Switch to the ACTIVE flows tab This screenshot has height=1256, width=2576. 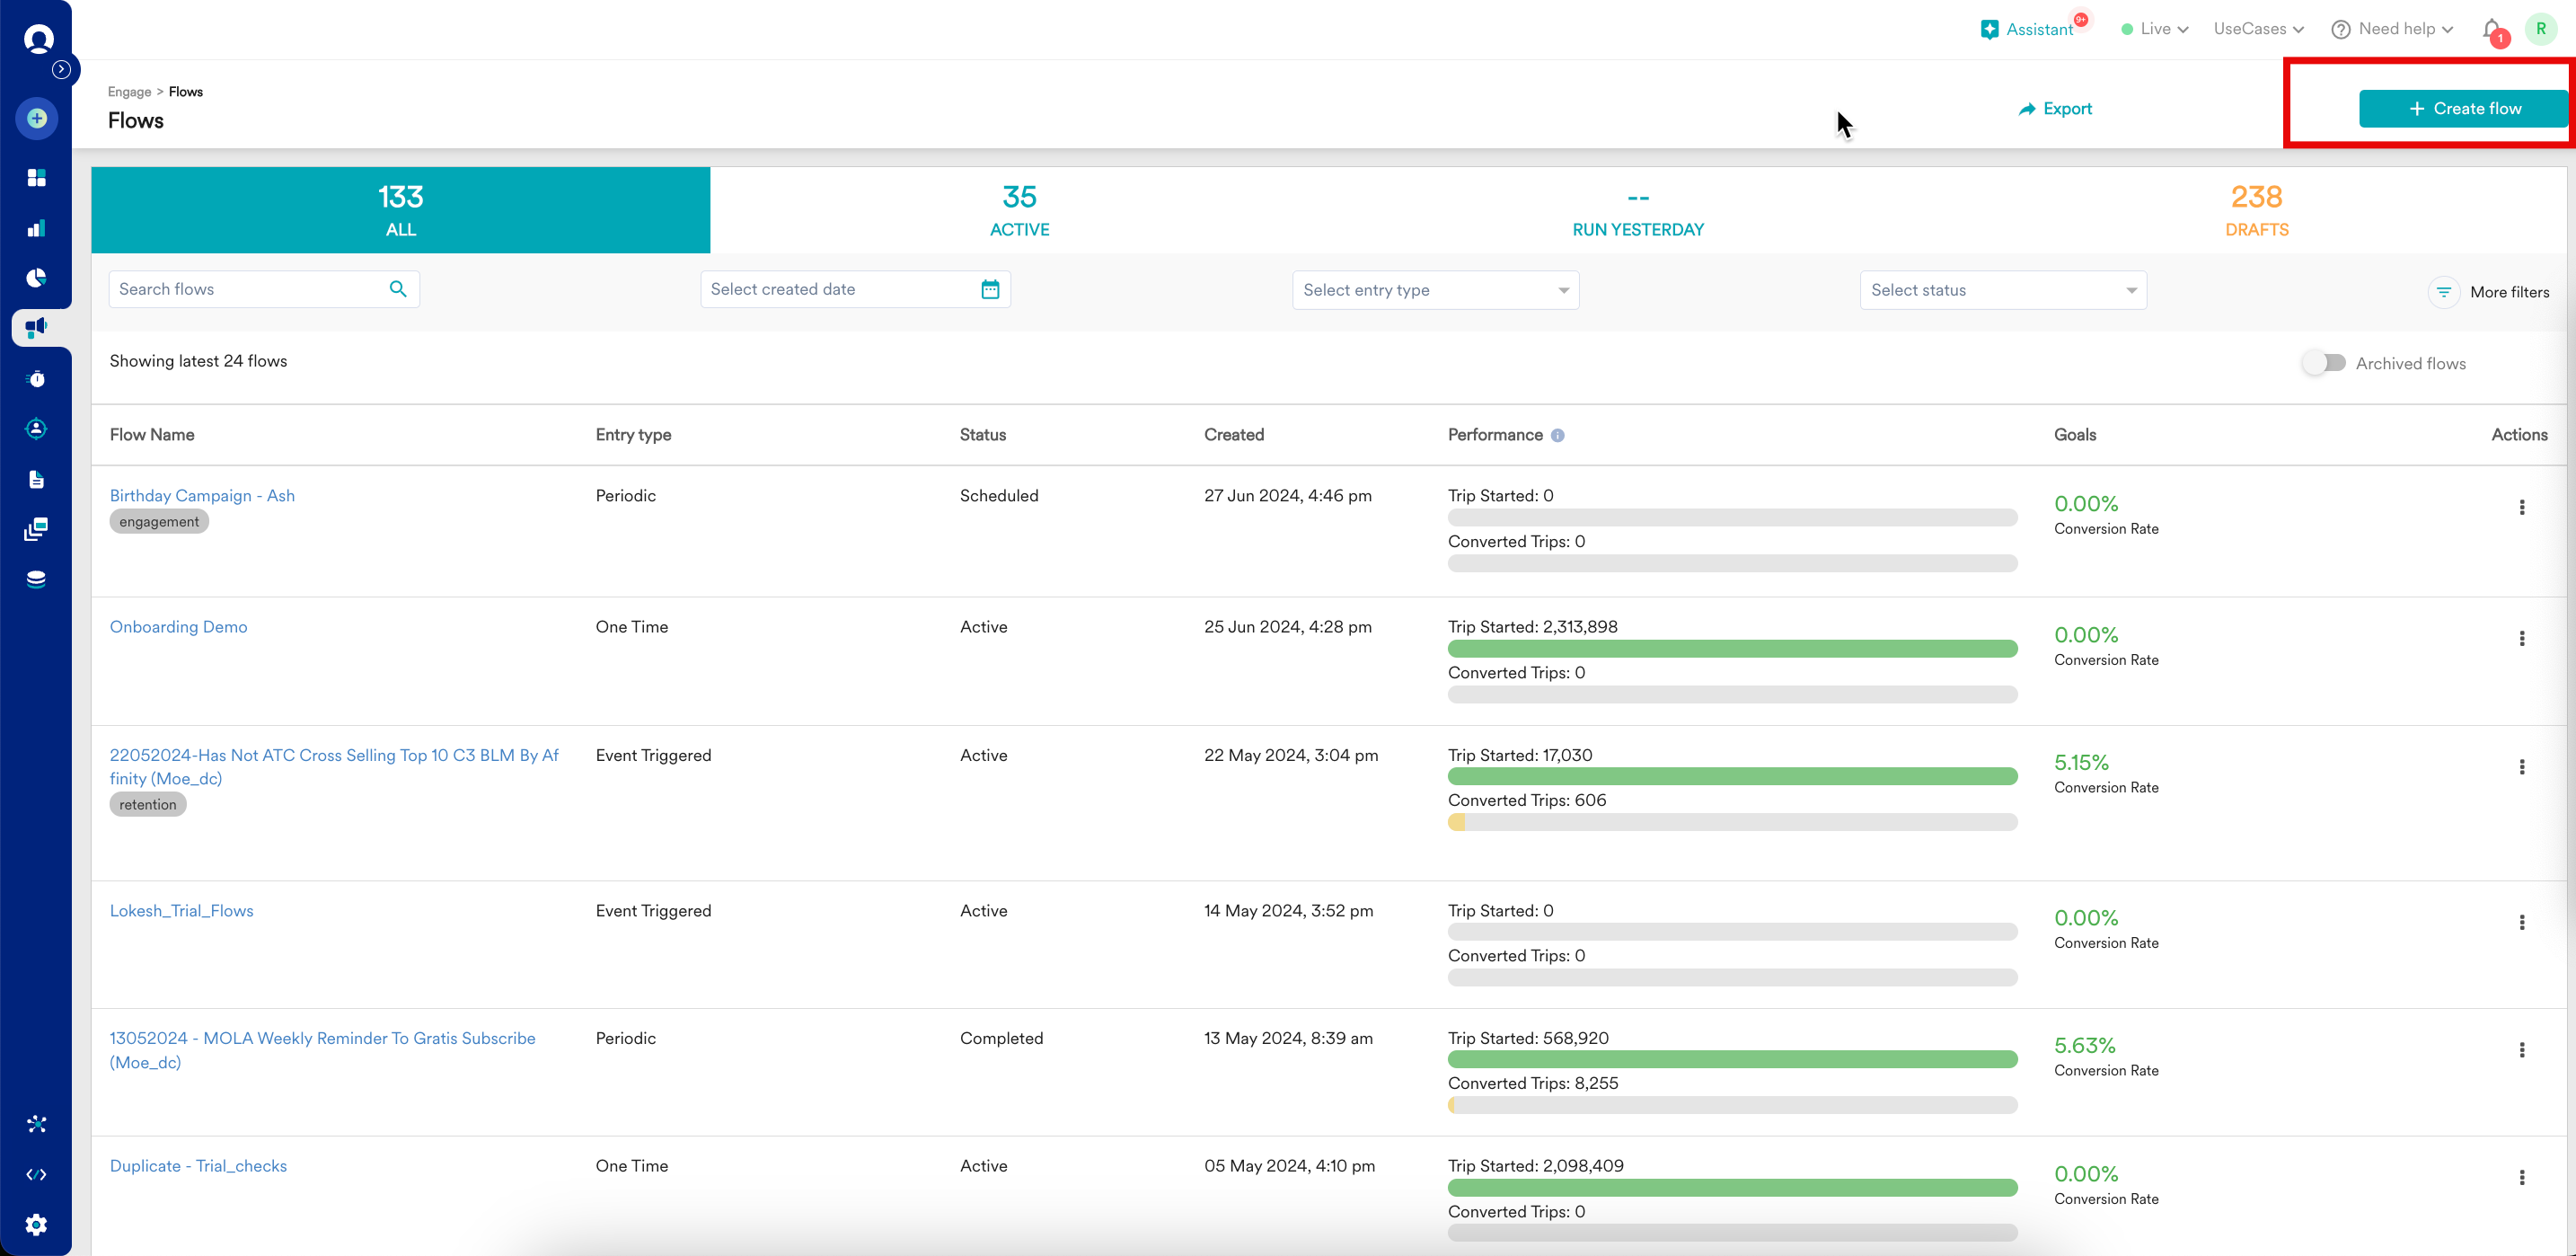point(1019,210)
